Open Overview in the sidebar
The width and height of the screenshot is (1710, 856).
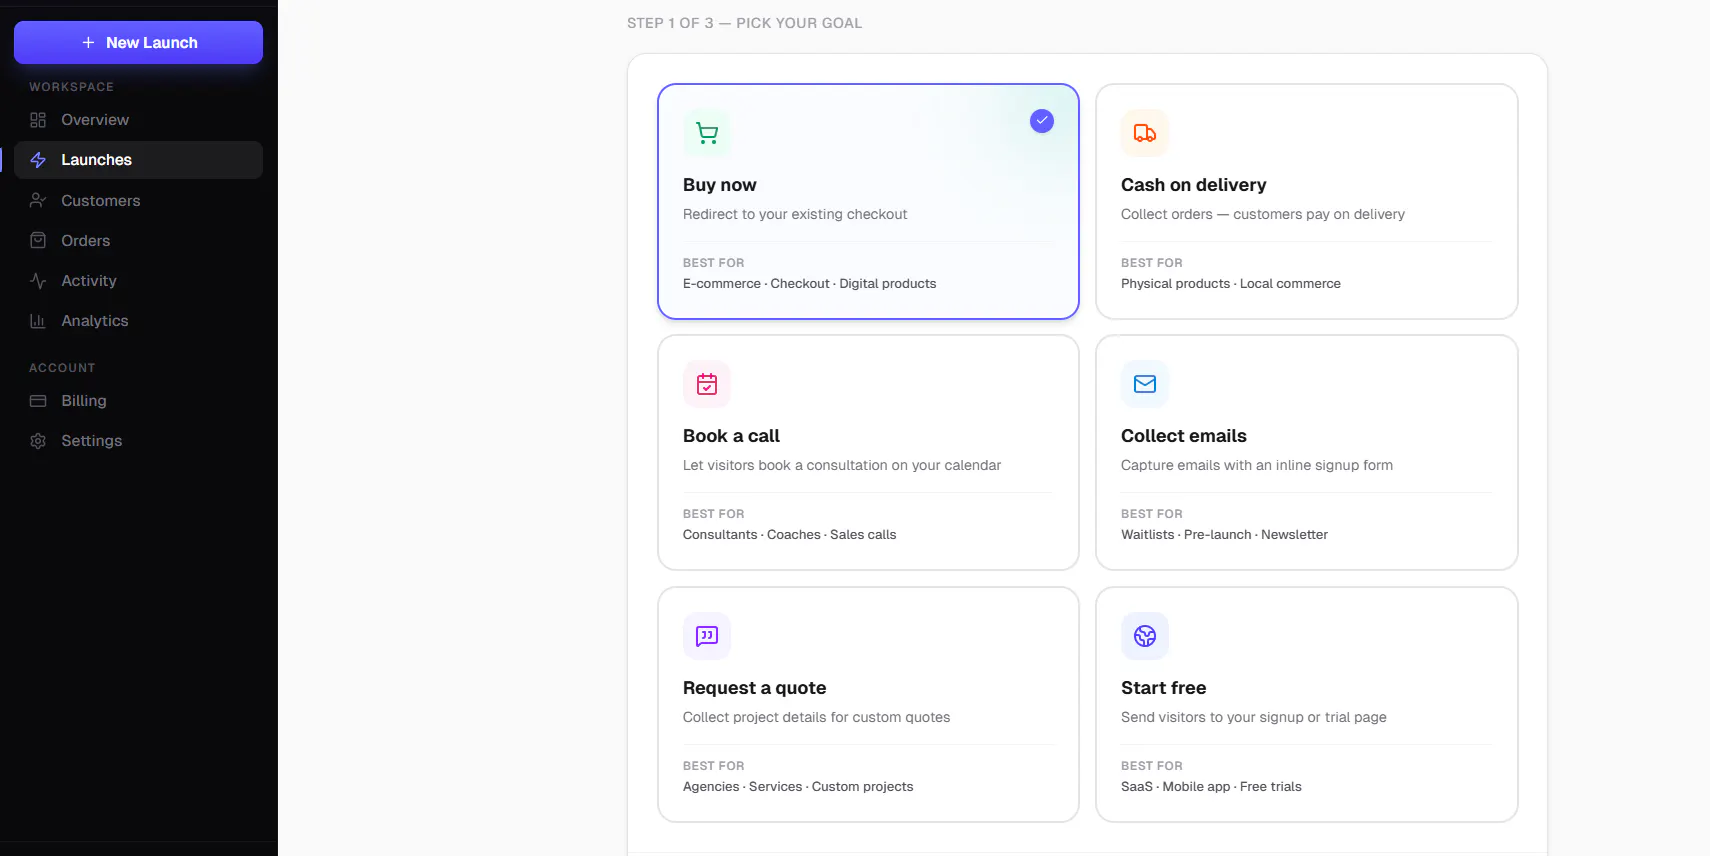pyautogui.click(x=138, y=120)
